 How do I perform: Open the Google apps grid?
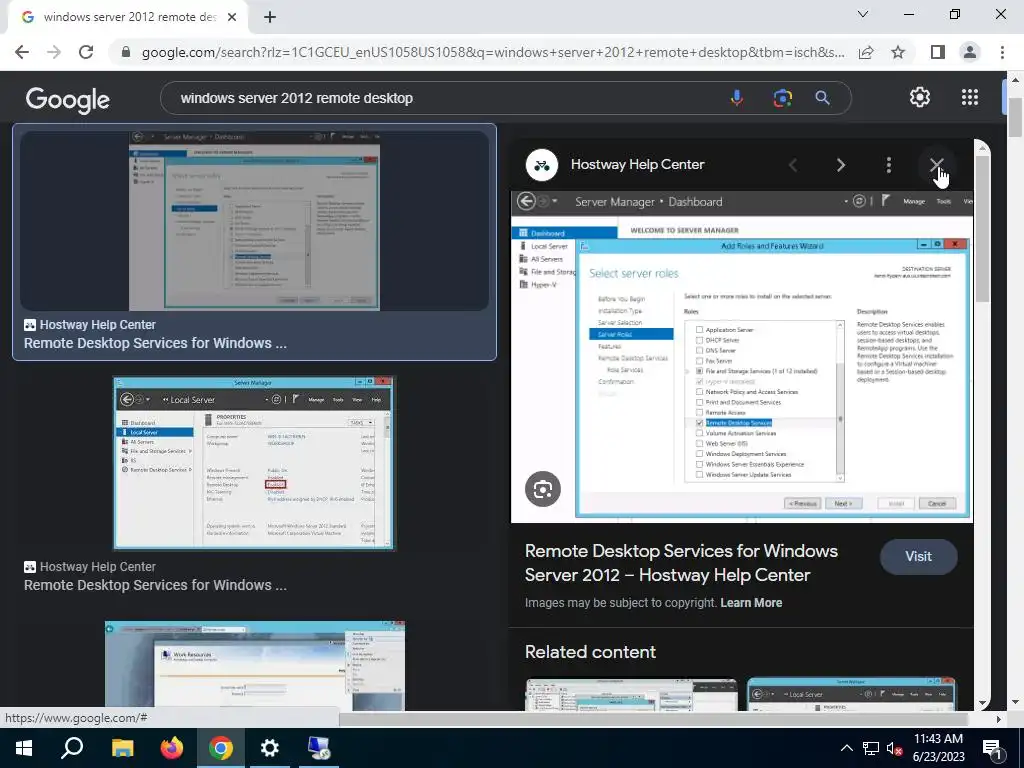[970, 97]
